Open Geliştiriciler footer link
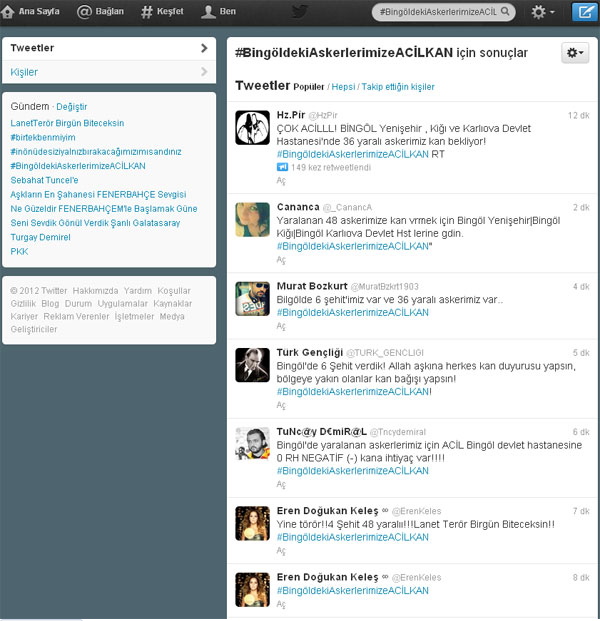Viewport: 600px width, 621px height. pos(34,329)
